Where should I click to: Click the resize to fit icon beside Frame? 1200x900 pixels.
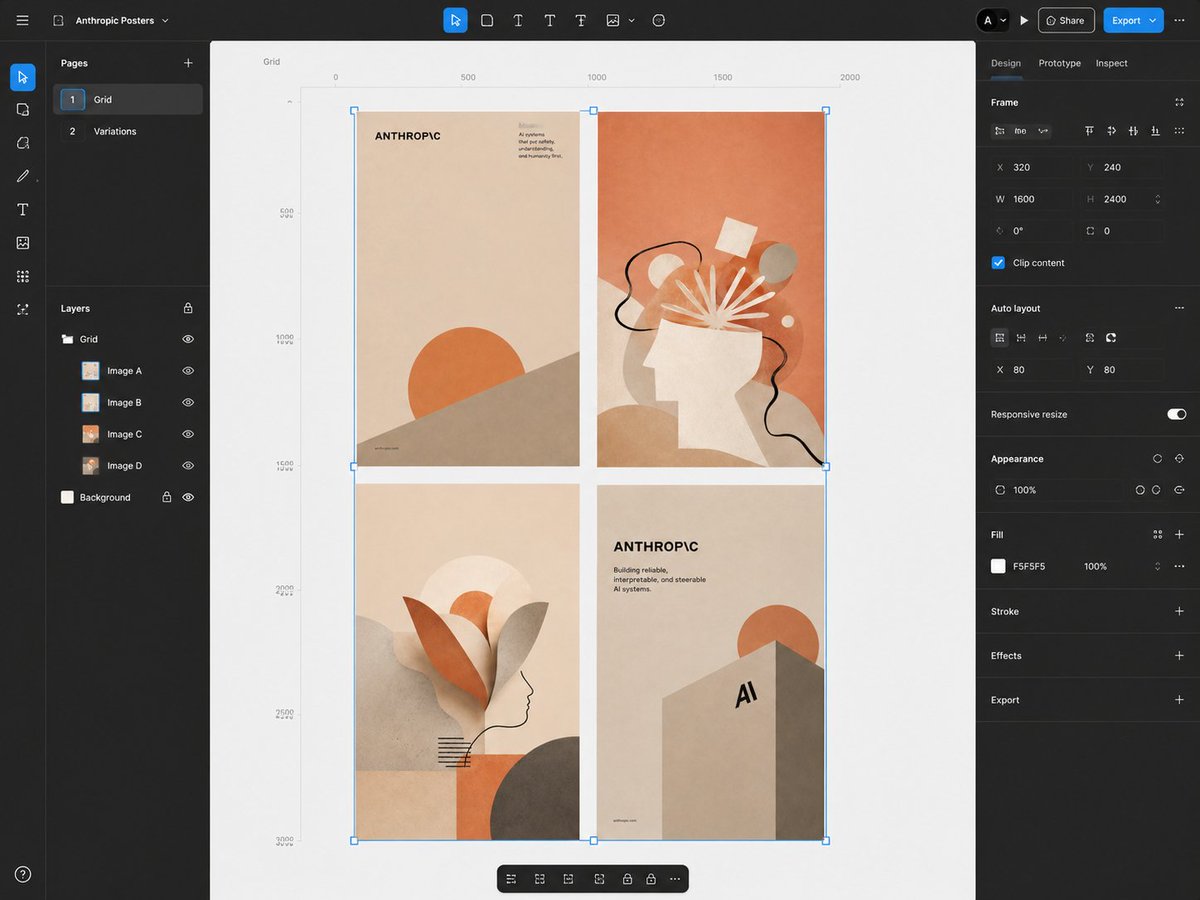[x=1180, y=102]
